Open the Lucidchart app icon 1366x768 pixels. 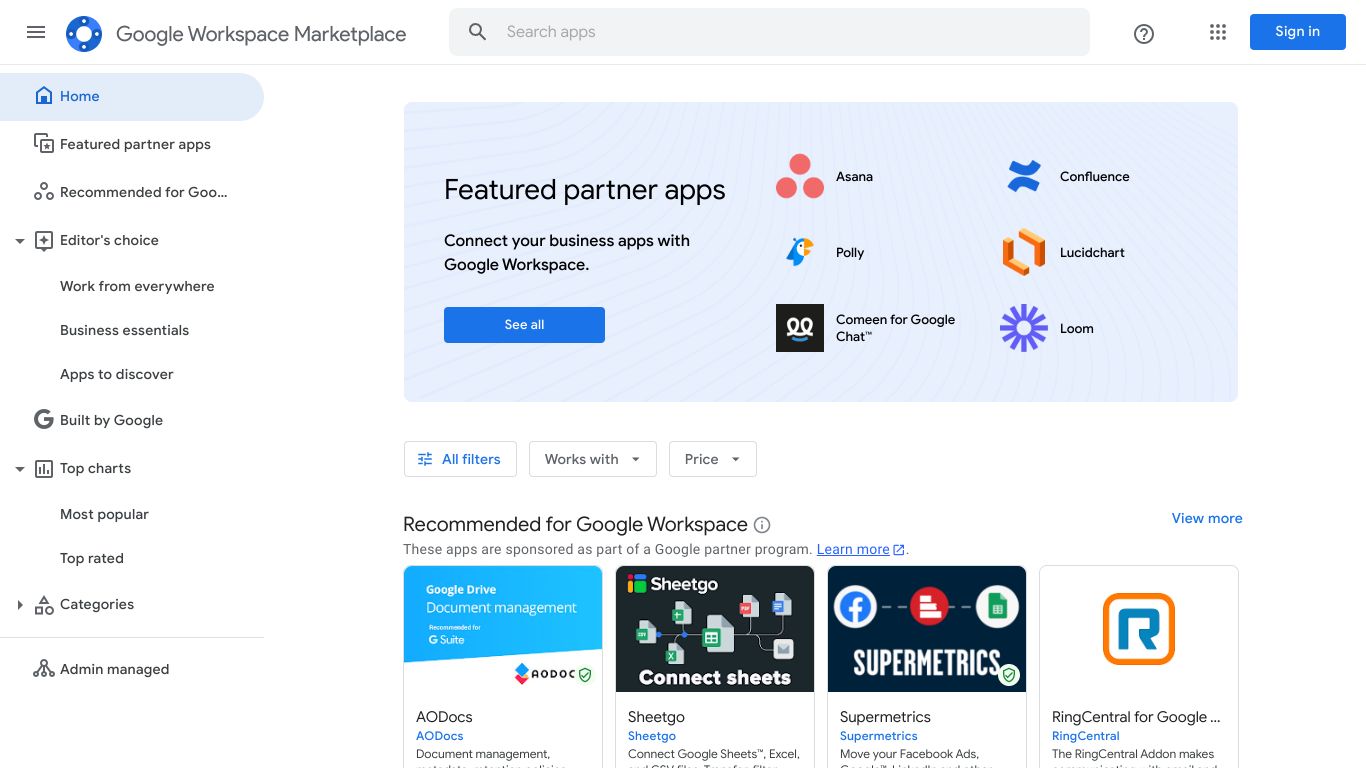1024,252
